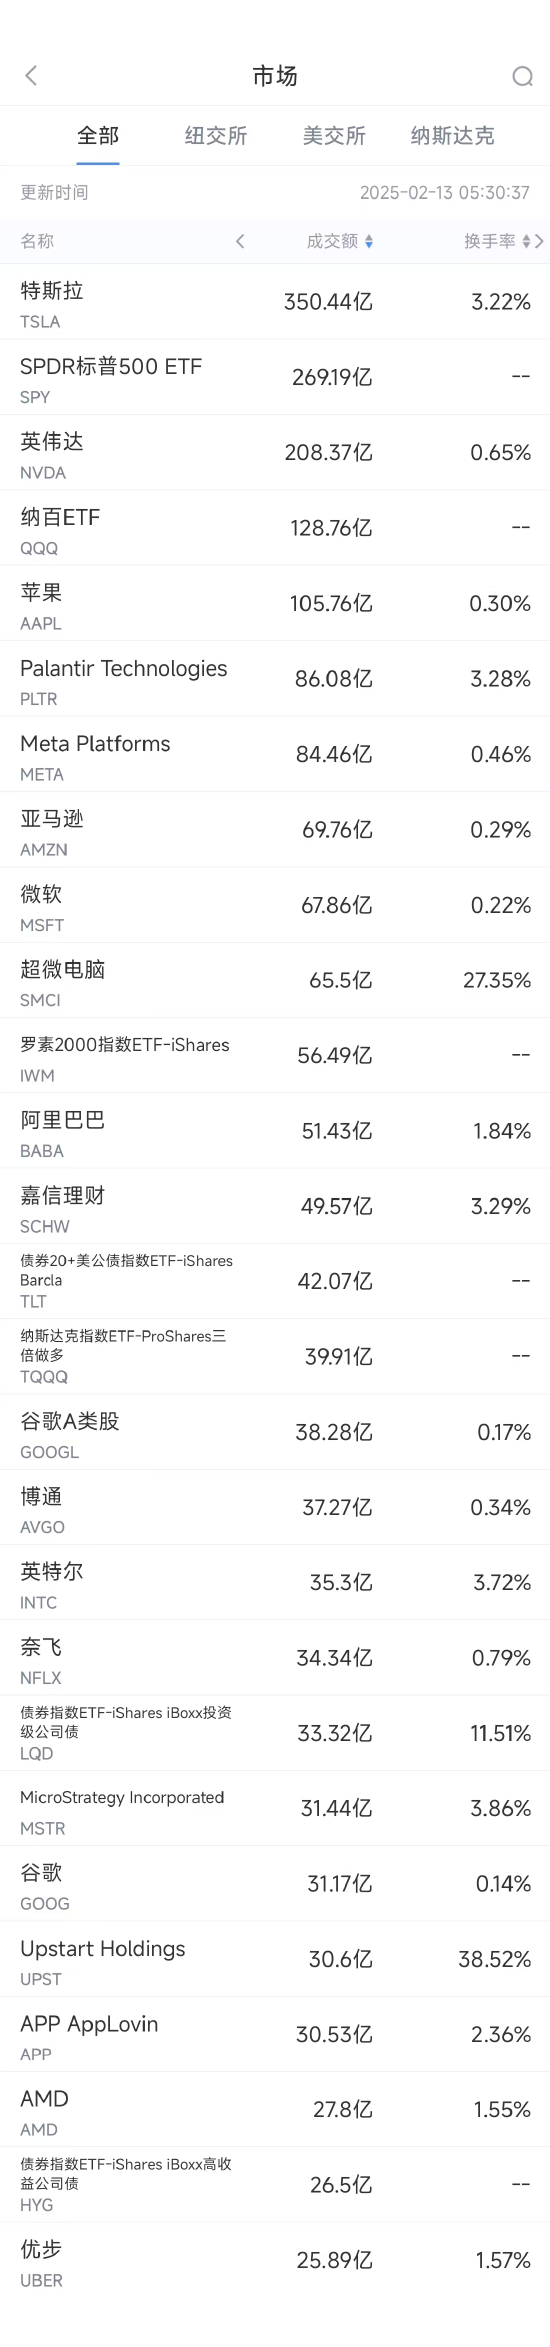This screenshot has height=2347, width=550.
Task: Click the 名称 column header
Action: pyautogui.click(x=37, y=241)
